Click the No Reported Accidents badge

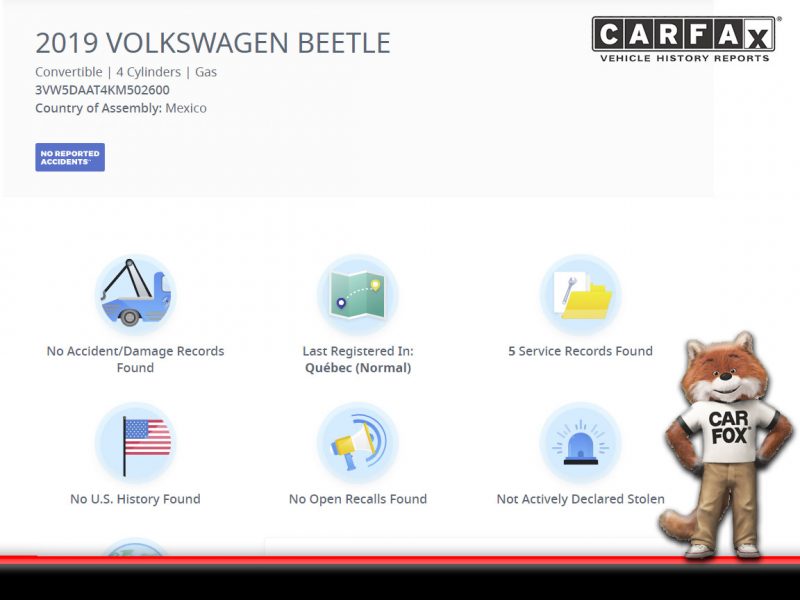point(70,157)
